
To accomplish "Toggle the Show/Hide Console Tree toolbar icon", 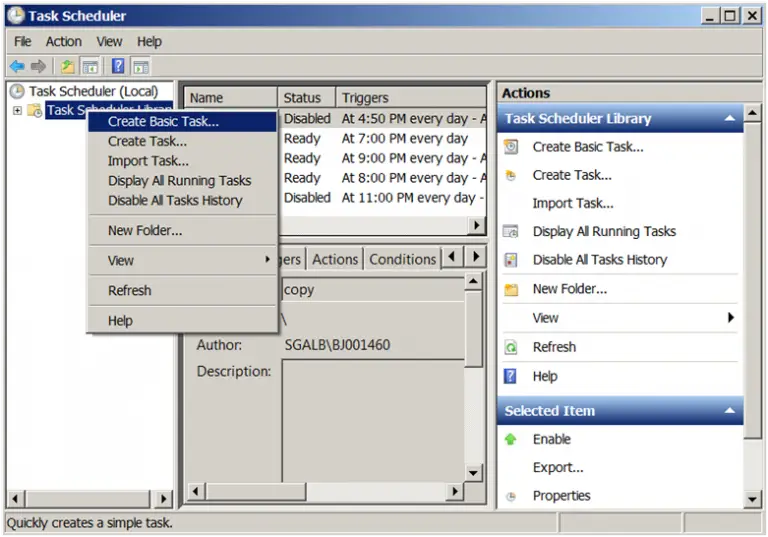I will click(91, 66).
